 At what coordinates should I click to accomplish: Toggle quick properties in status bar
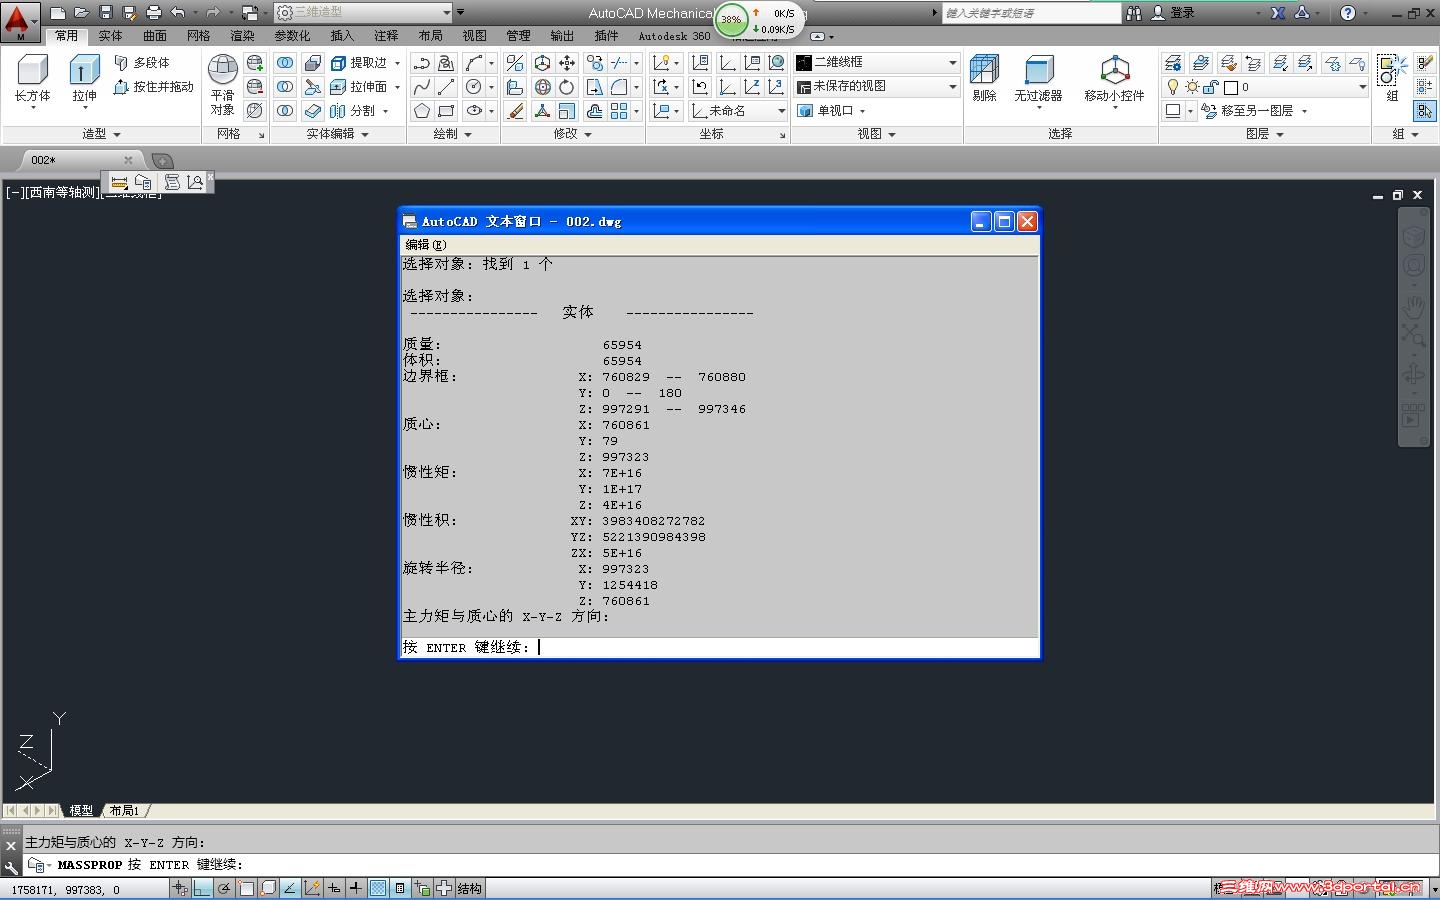click(x=400, y=888)
